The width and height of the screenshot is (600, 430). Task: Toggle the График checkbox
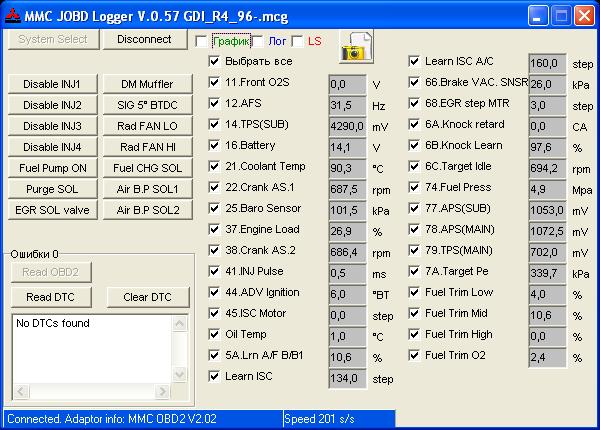click(201, 41)
